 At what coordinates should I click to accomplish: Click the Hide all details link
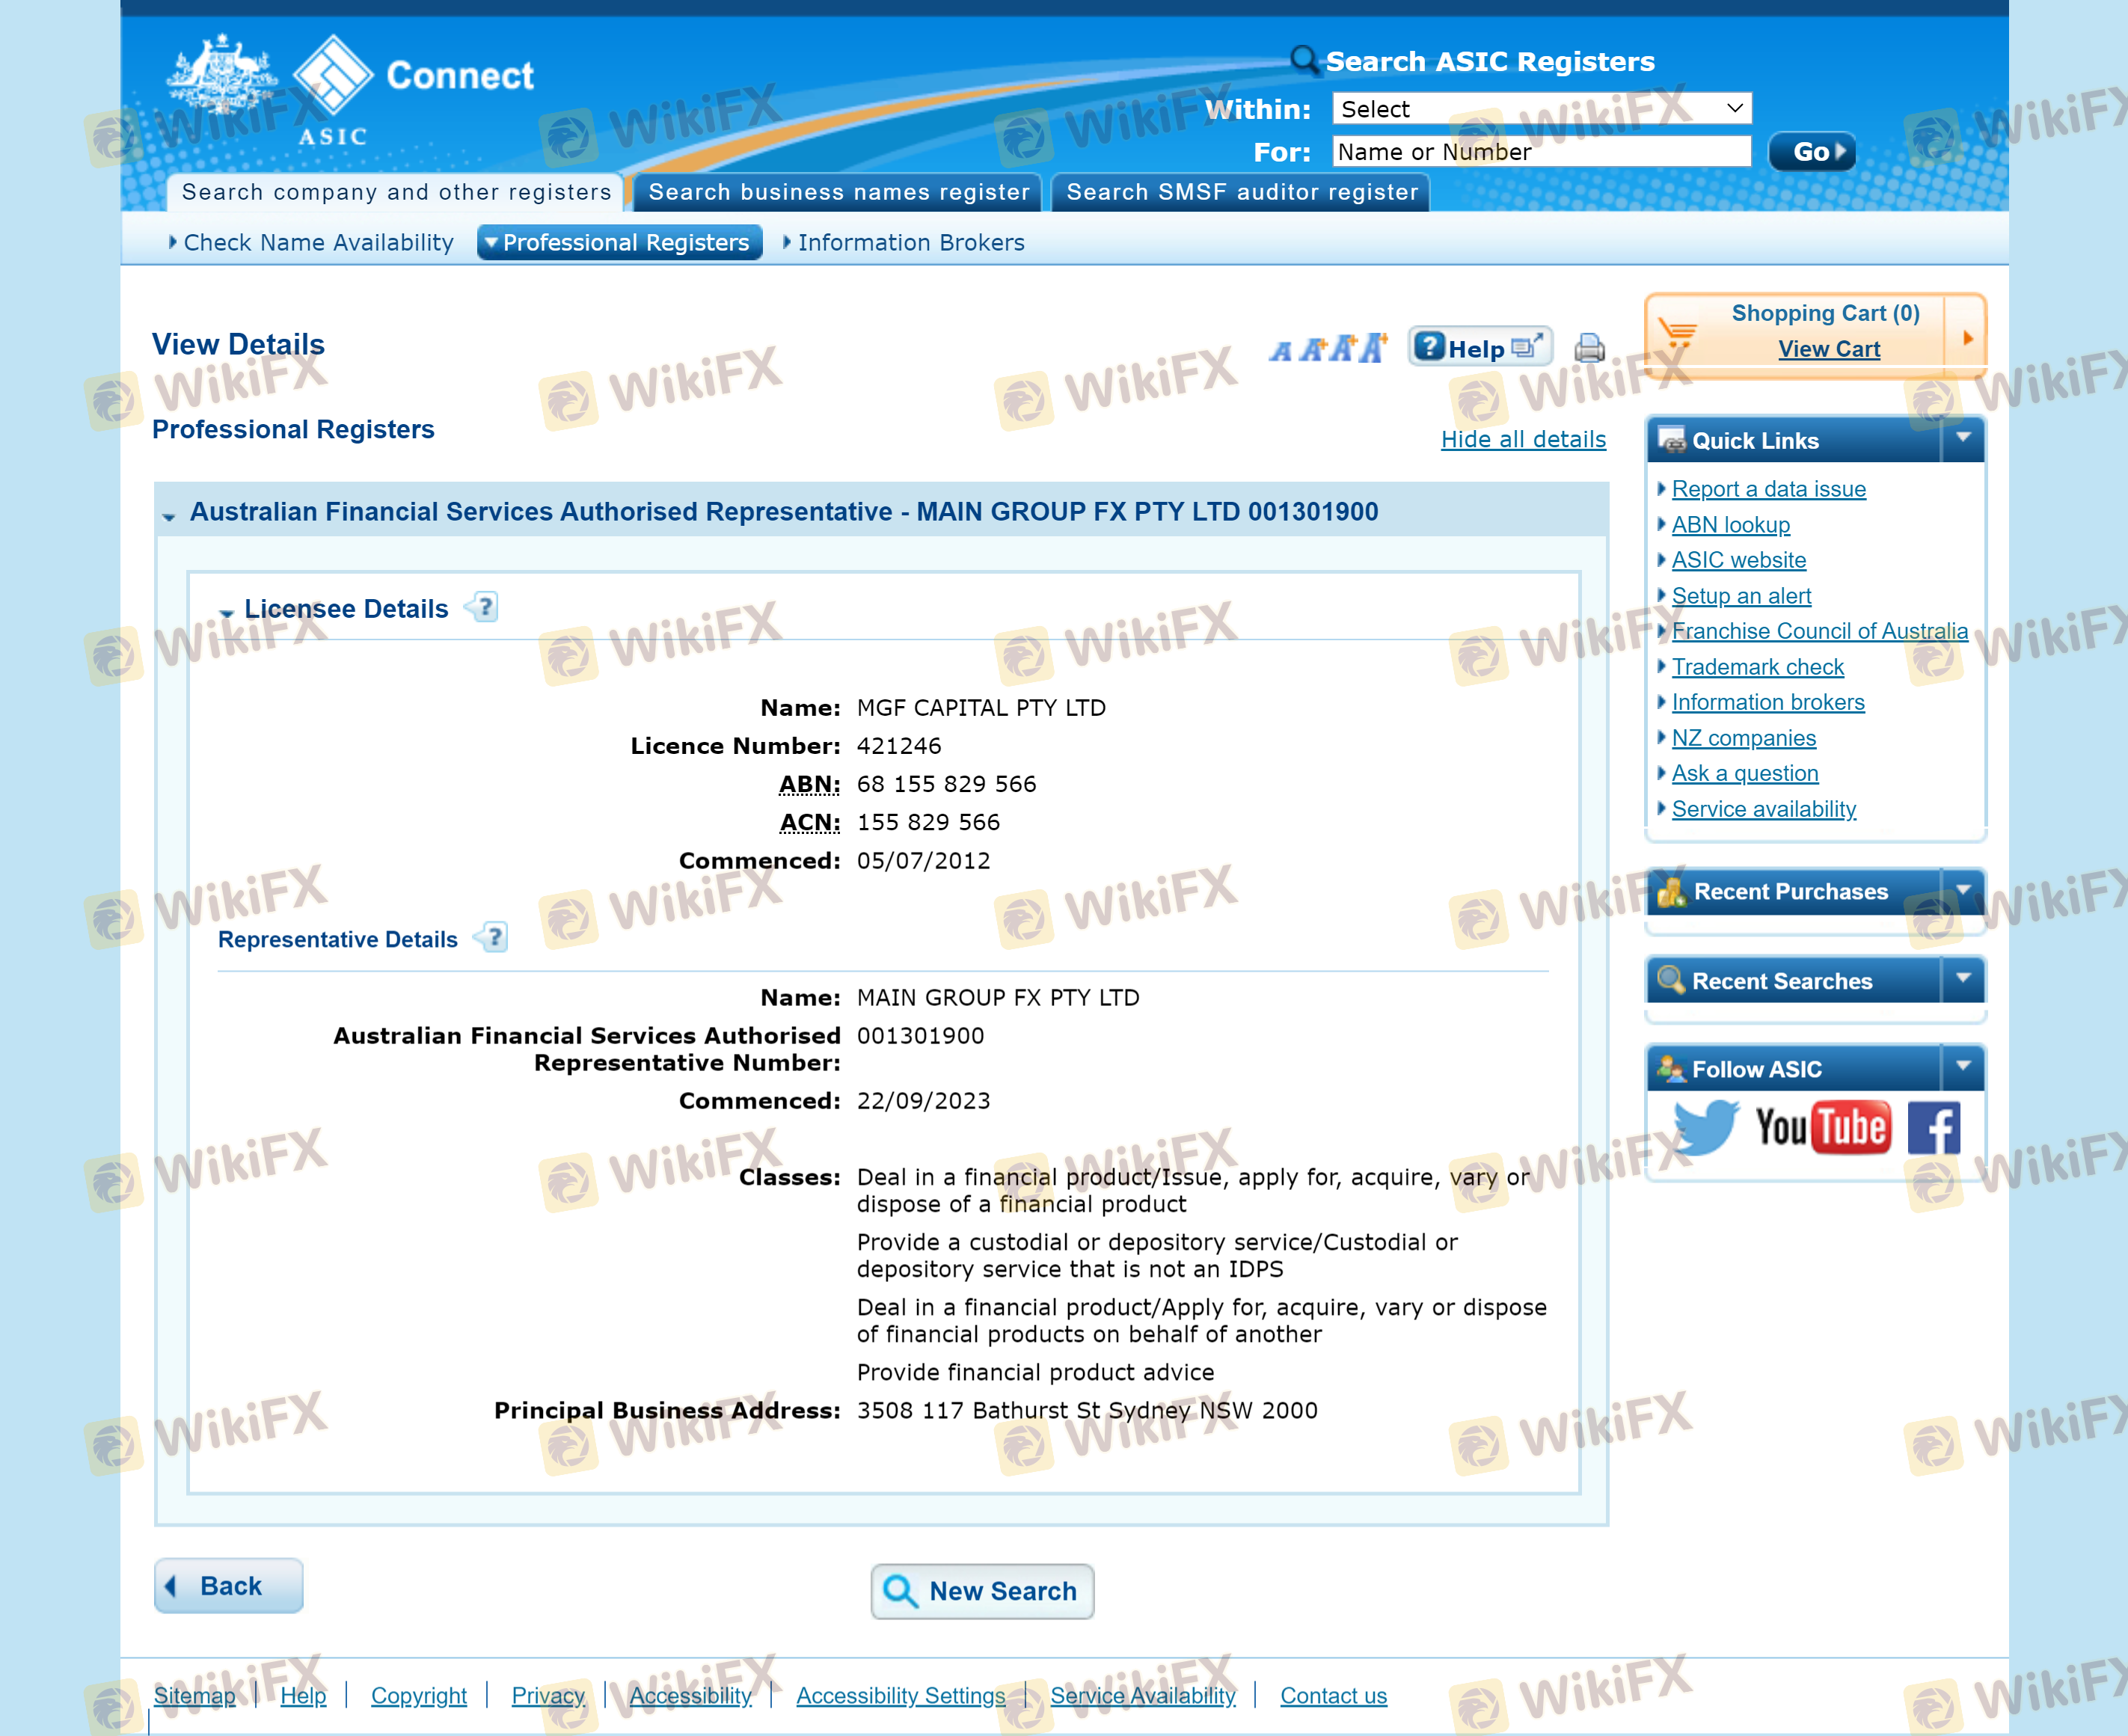1522,439
